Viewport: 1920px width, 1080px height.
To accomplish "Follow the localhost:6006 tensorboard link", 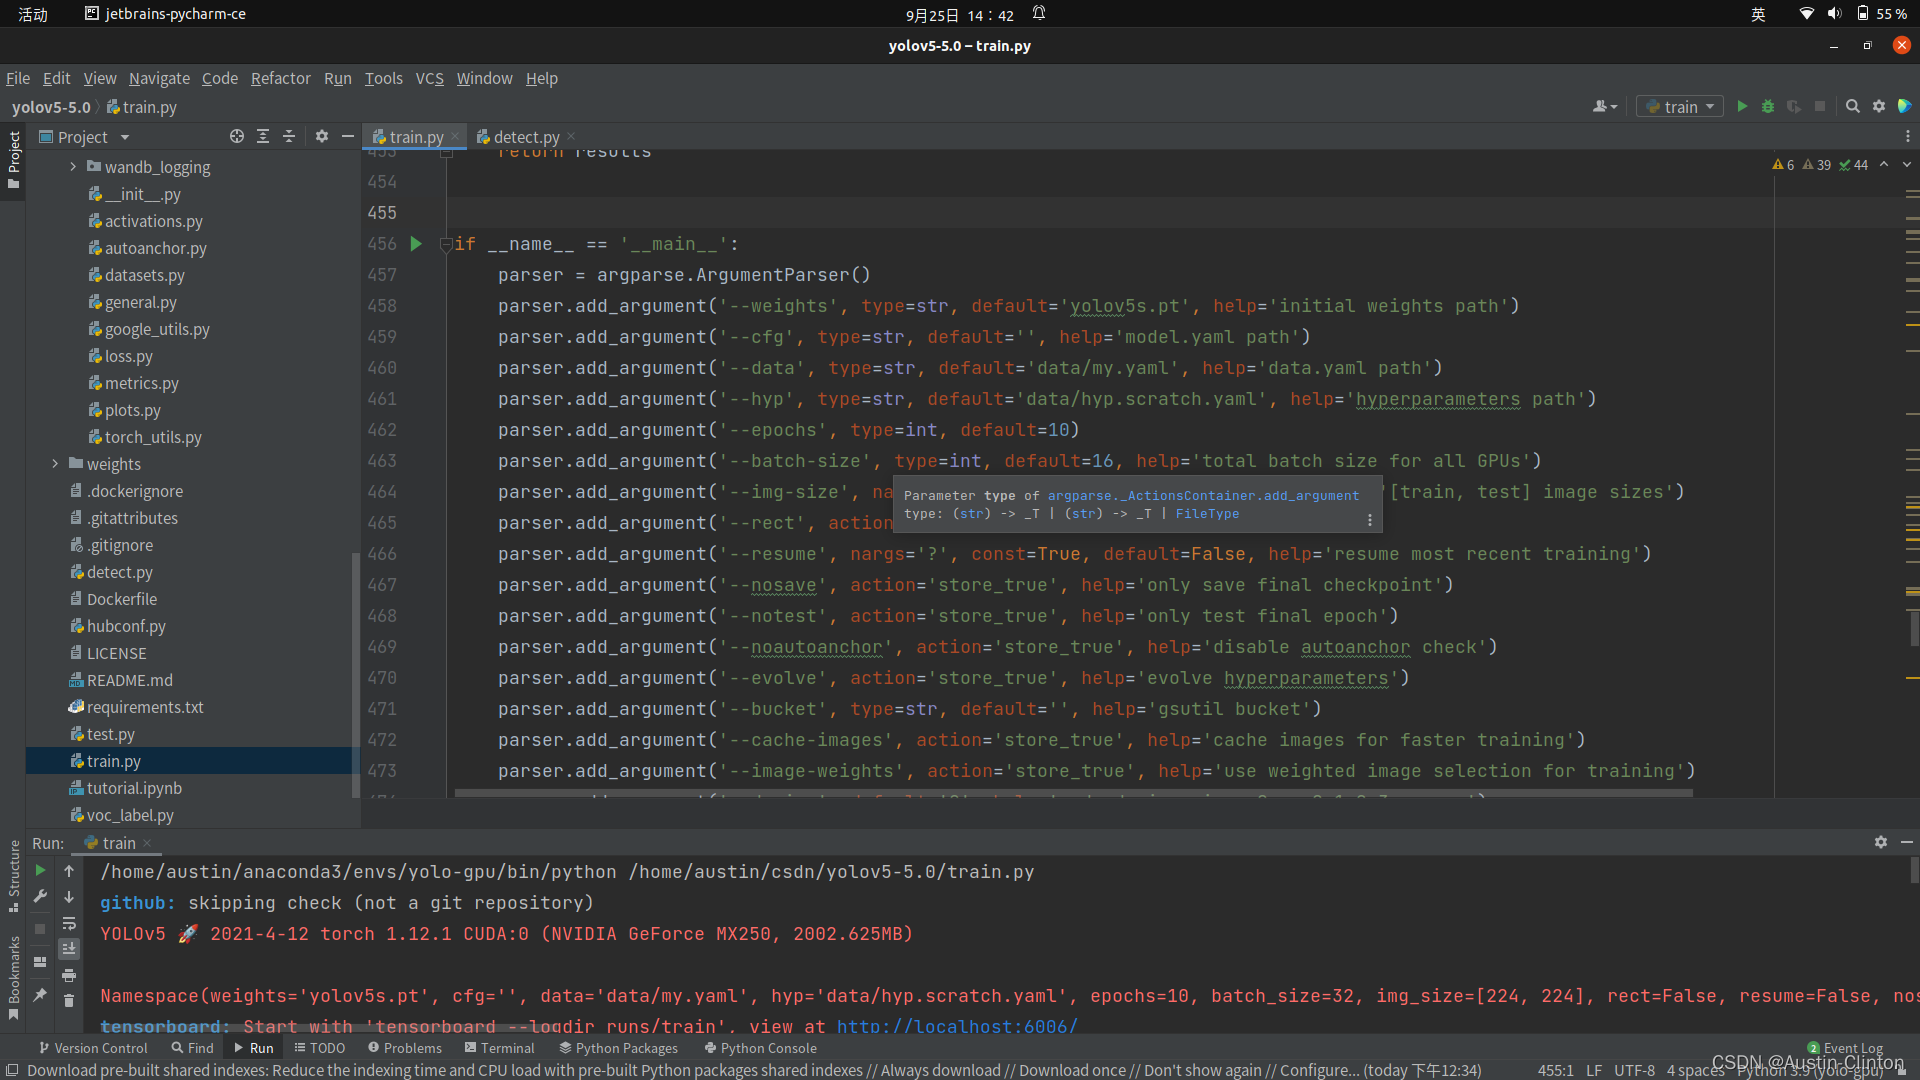I will click(x=957, y=1026).
